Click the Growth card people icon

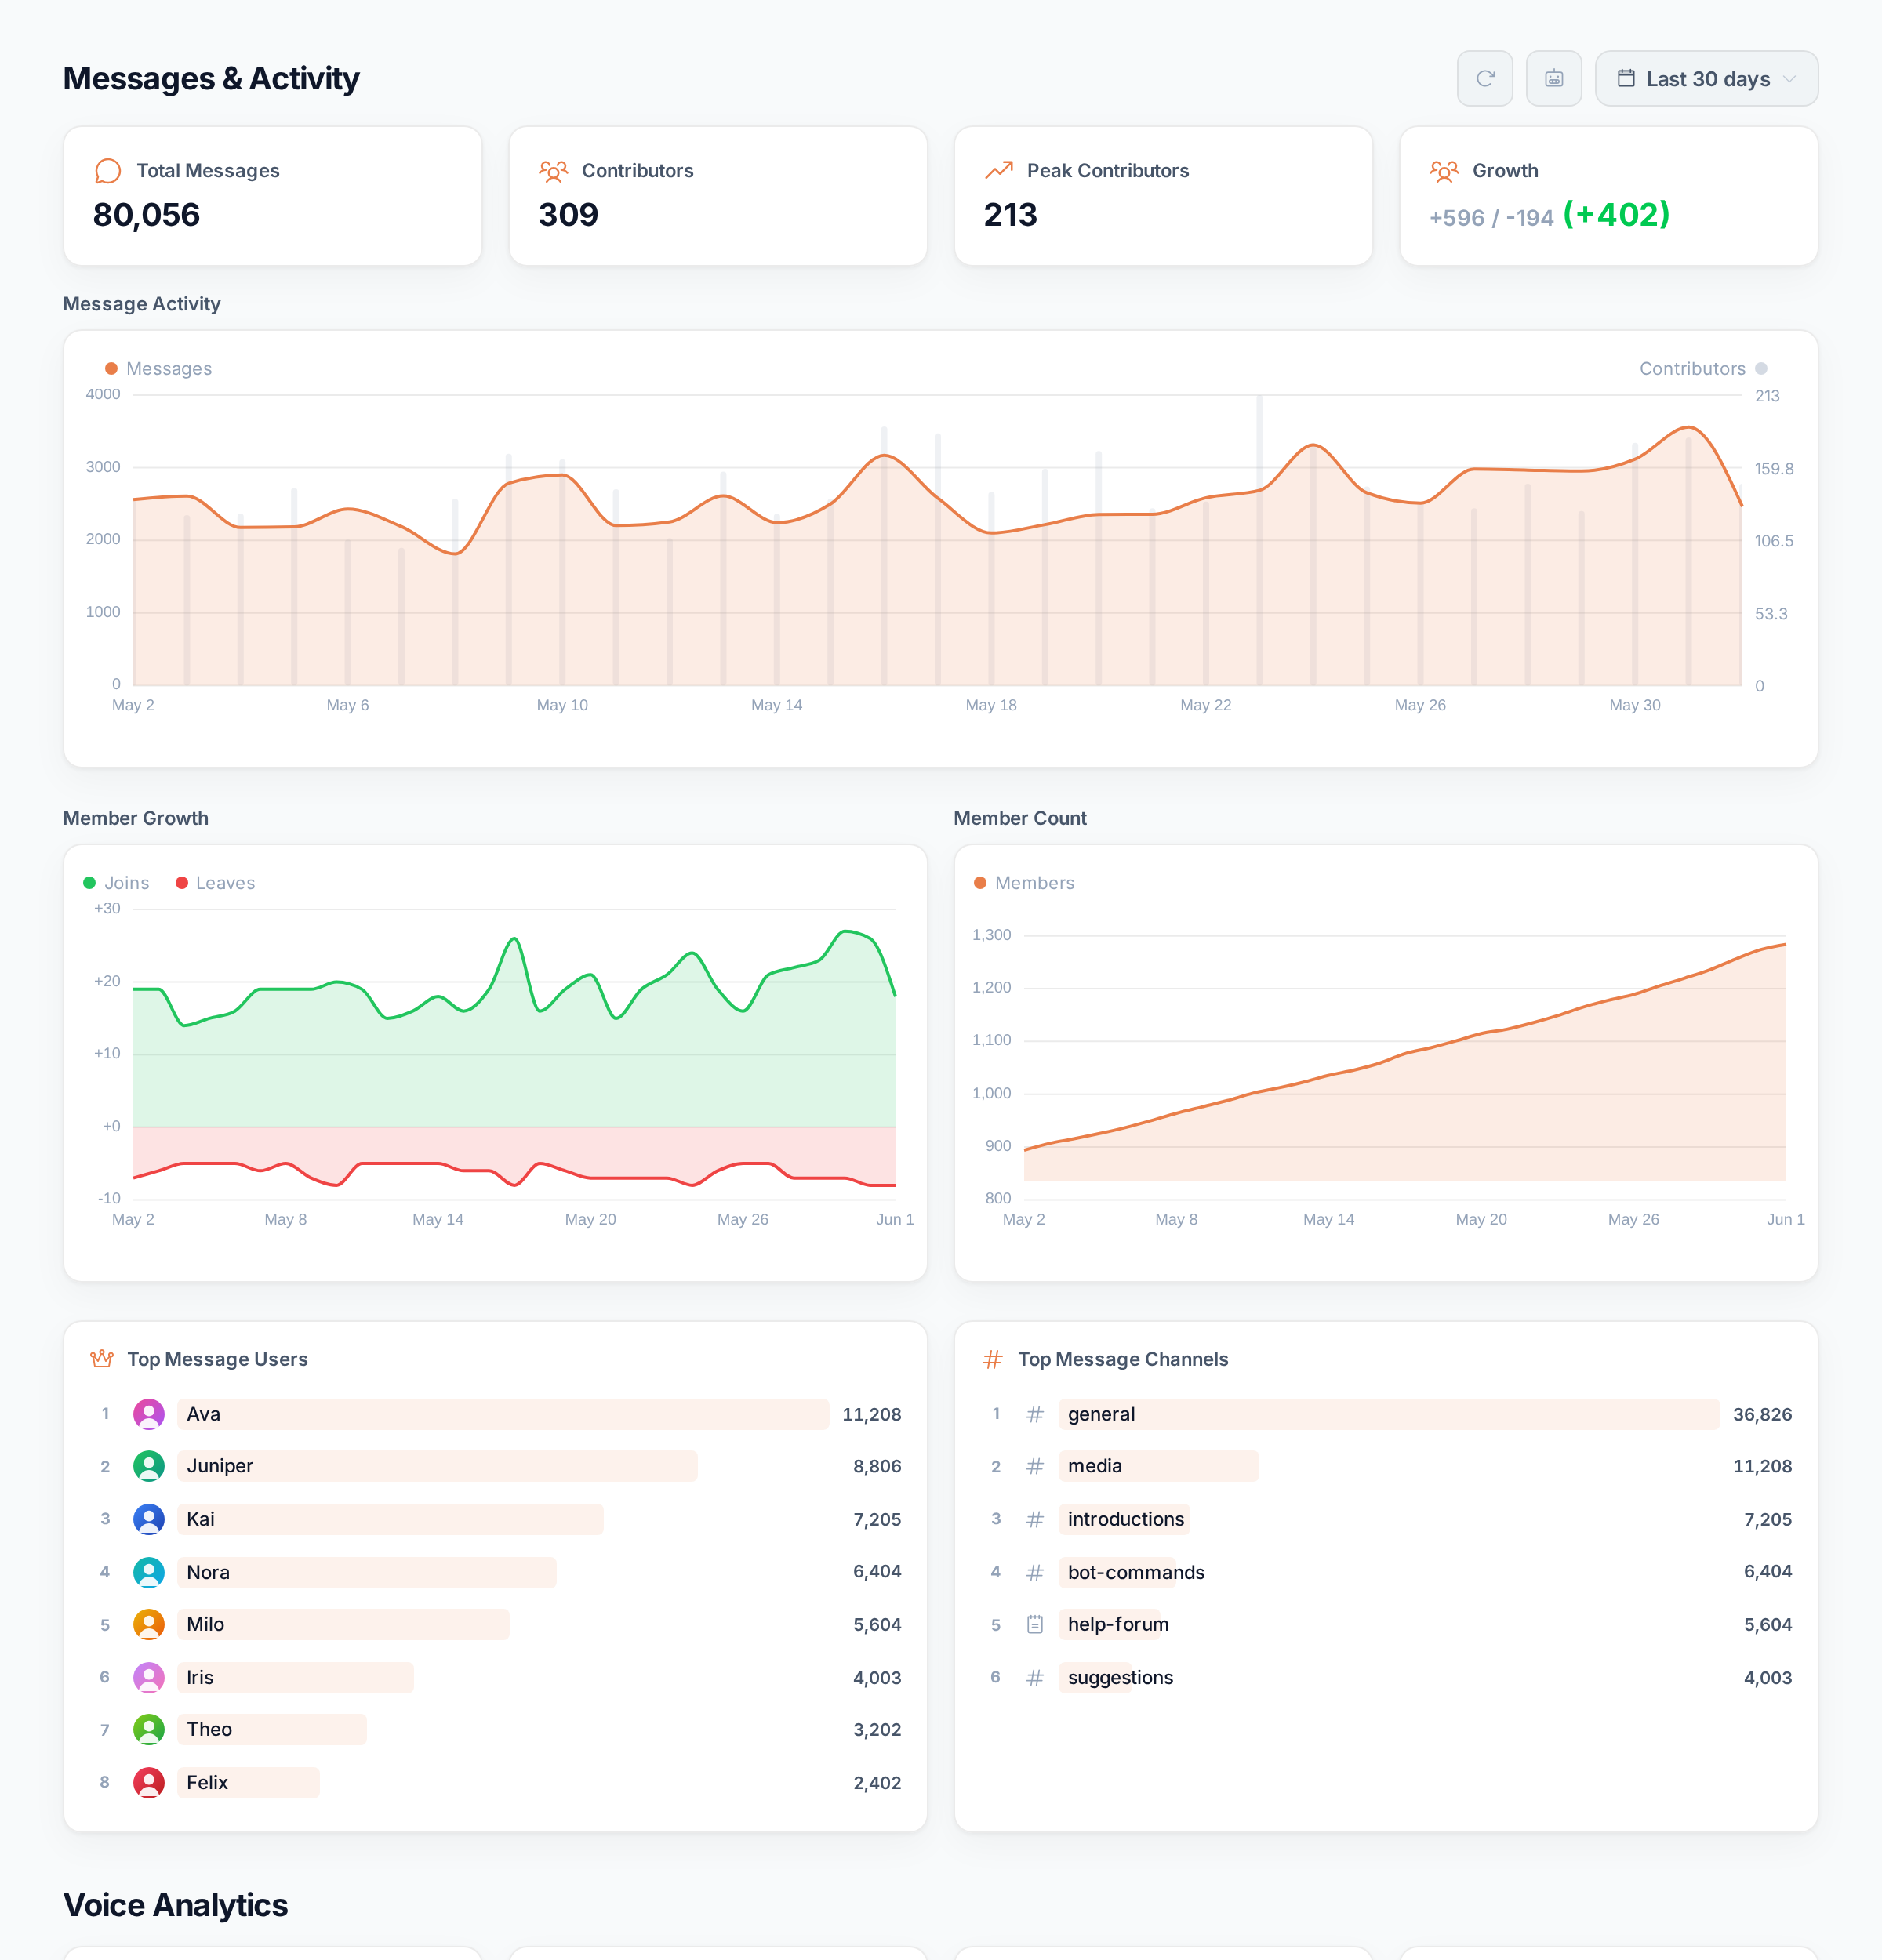click(x=1444, y=171)
